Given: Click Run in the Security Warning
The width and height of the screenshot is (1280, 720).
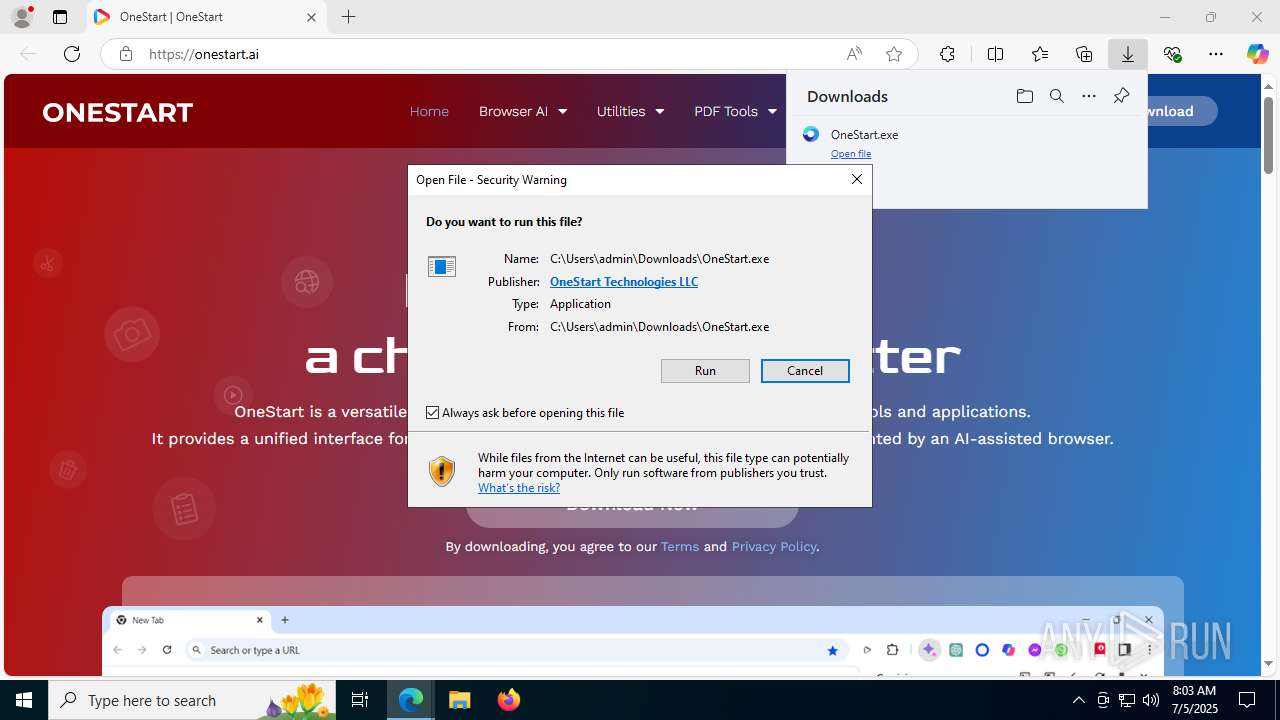Looking at the screenshot, I should coord(705,371).
